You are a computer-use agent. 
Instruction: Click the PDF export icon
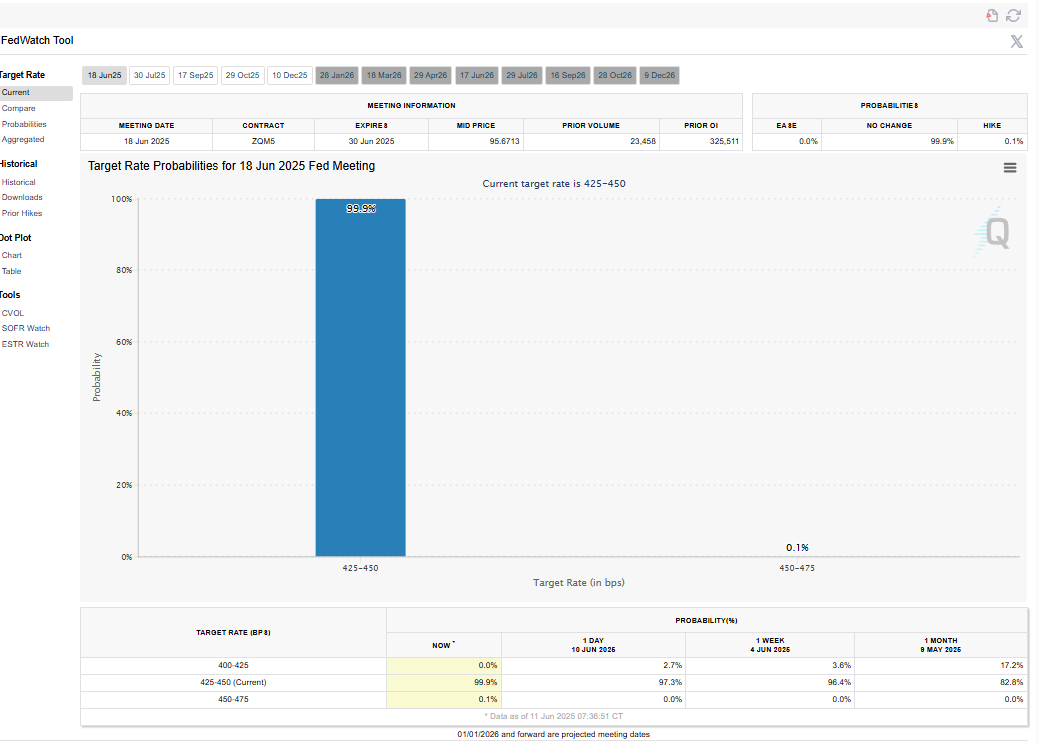(992, 15)
